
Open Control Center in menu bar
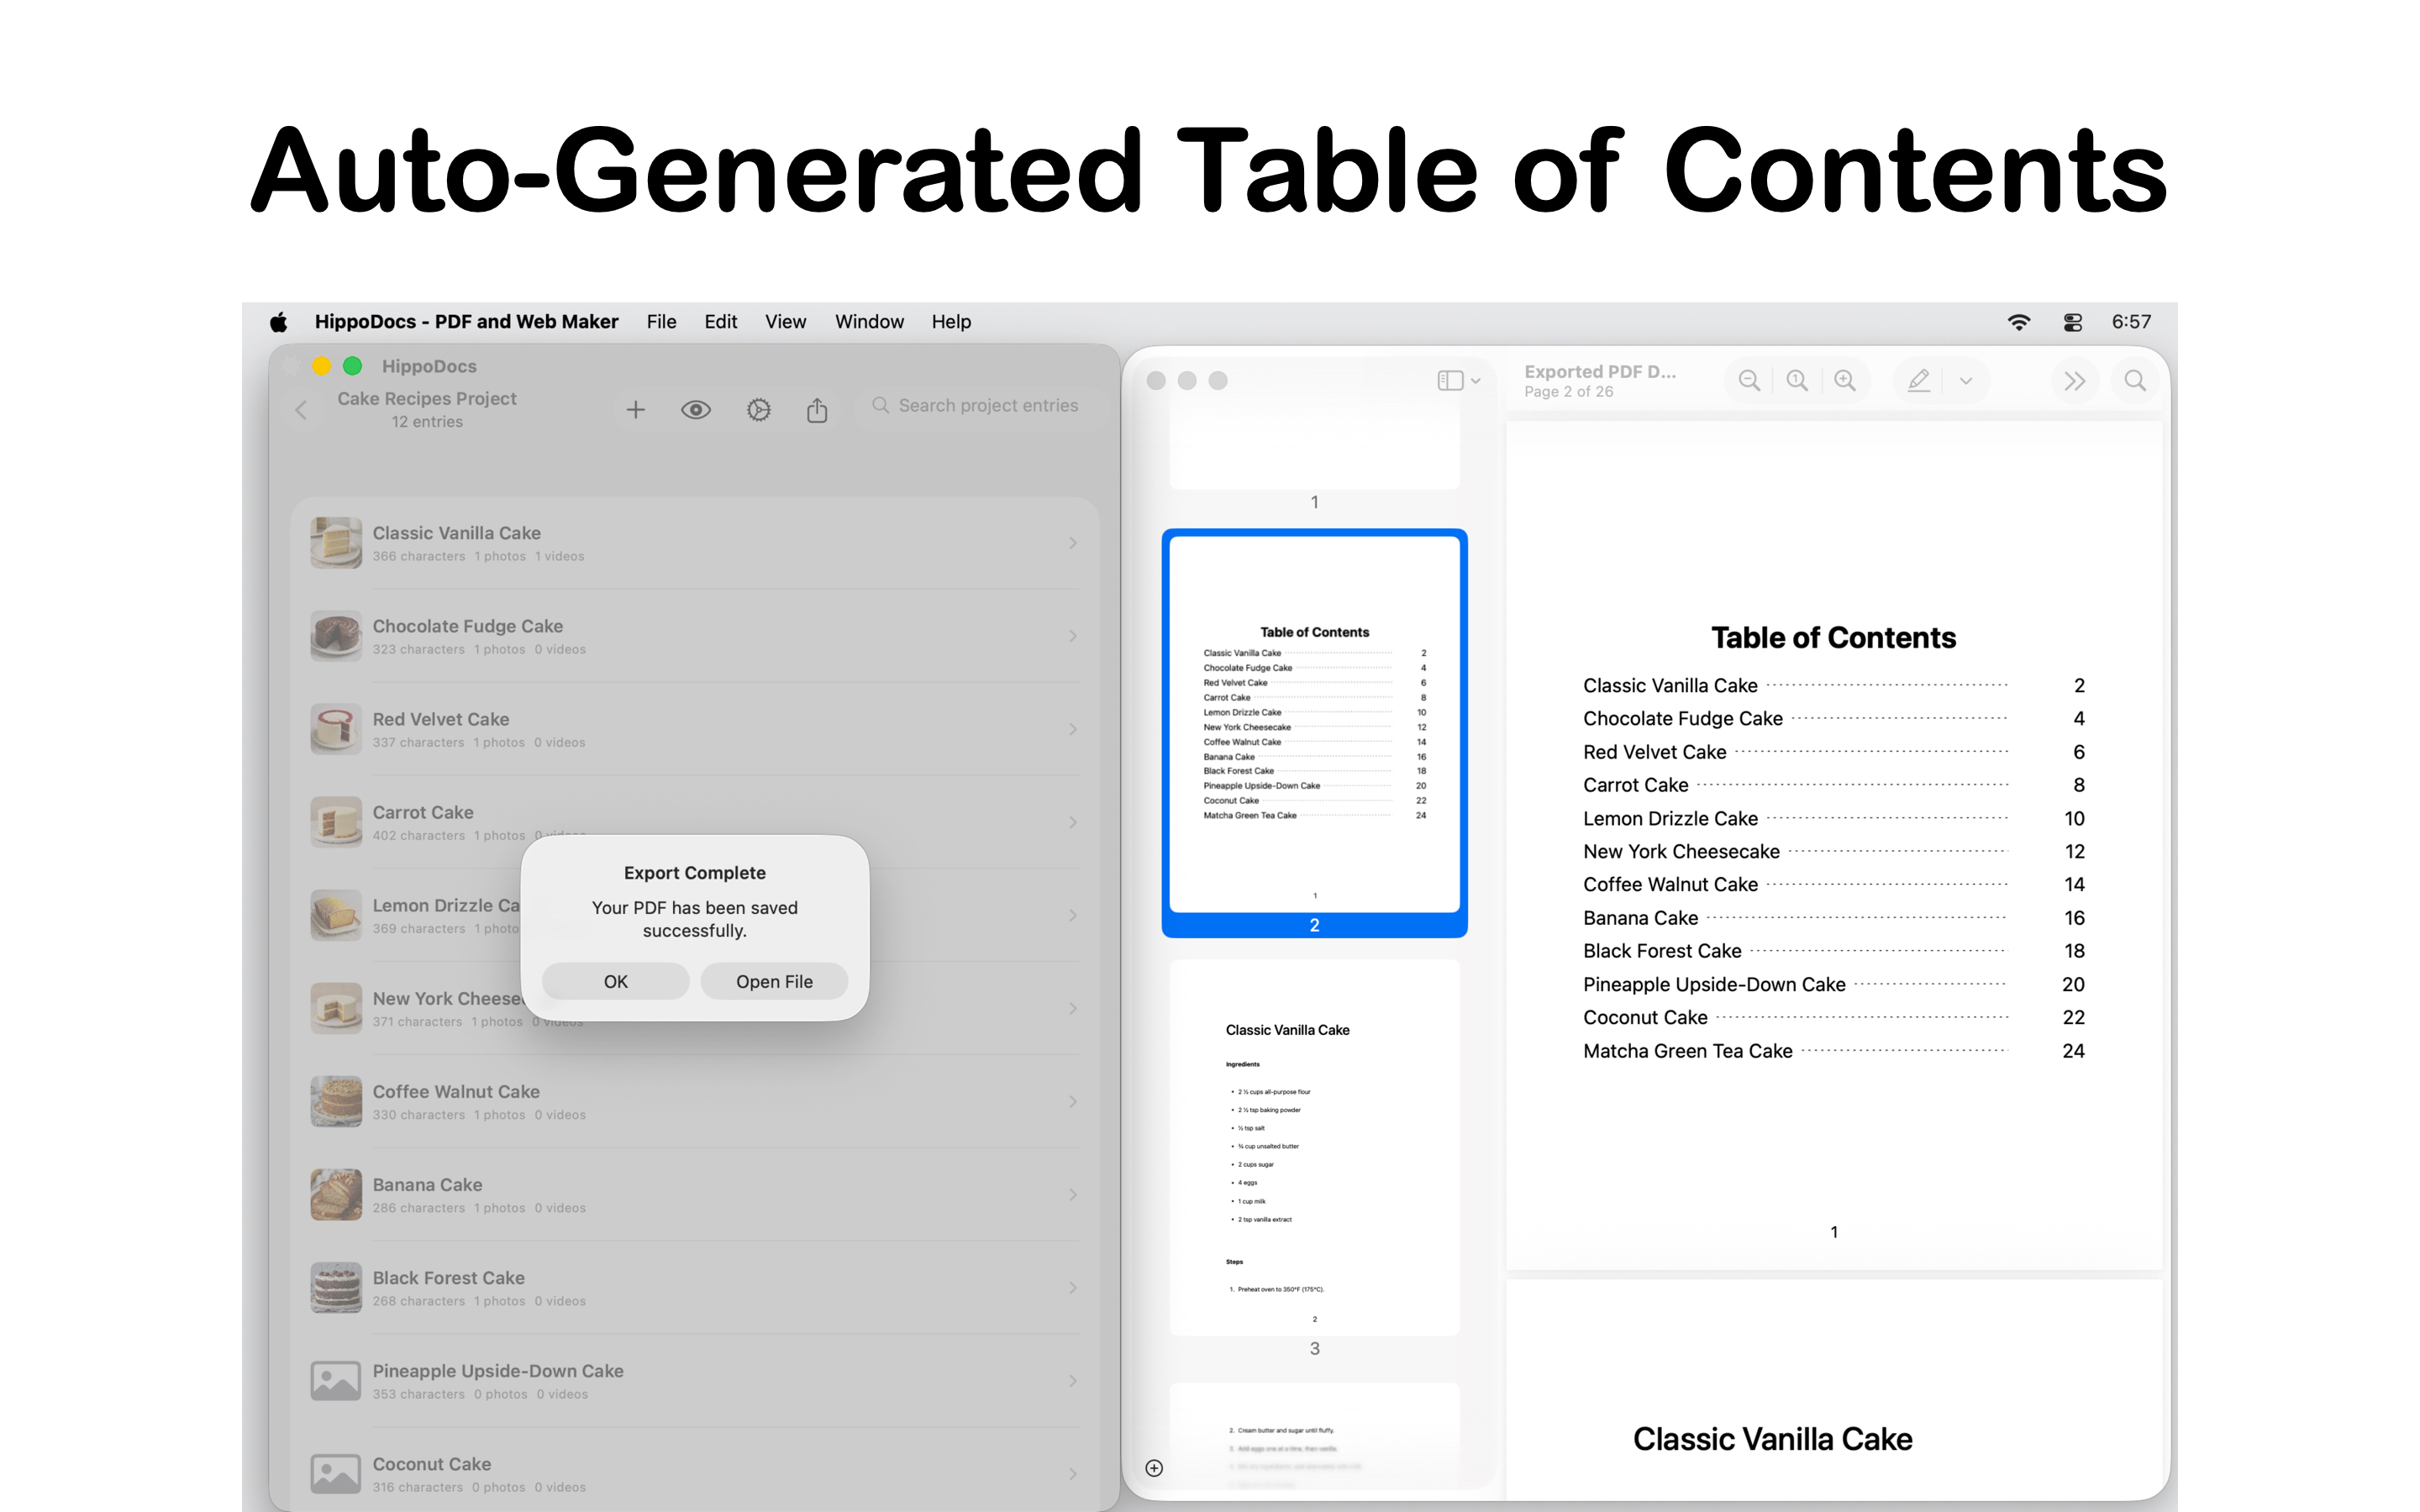click(x=2072, y=322)
